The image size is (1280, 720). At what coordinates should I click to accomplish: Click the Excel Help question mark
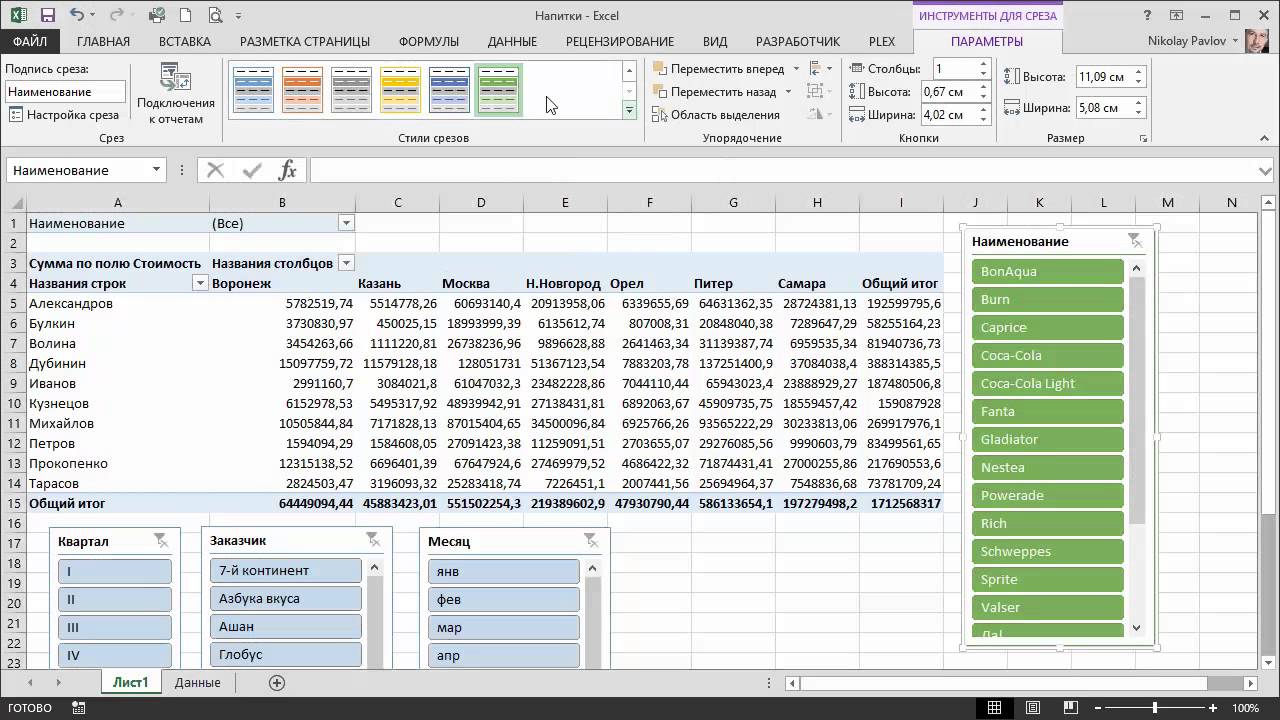point(1146,15)
